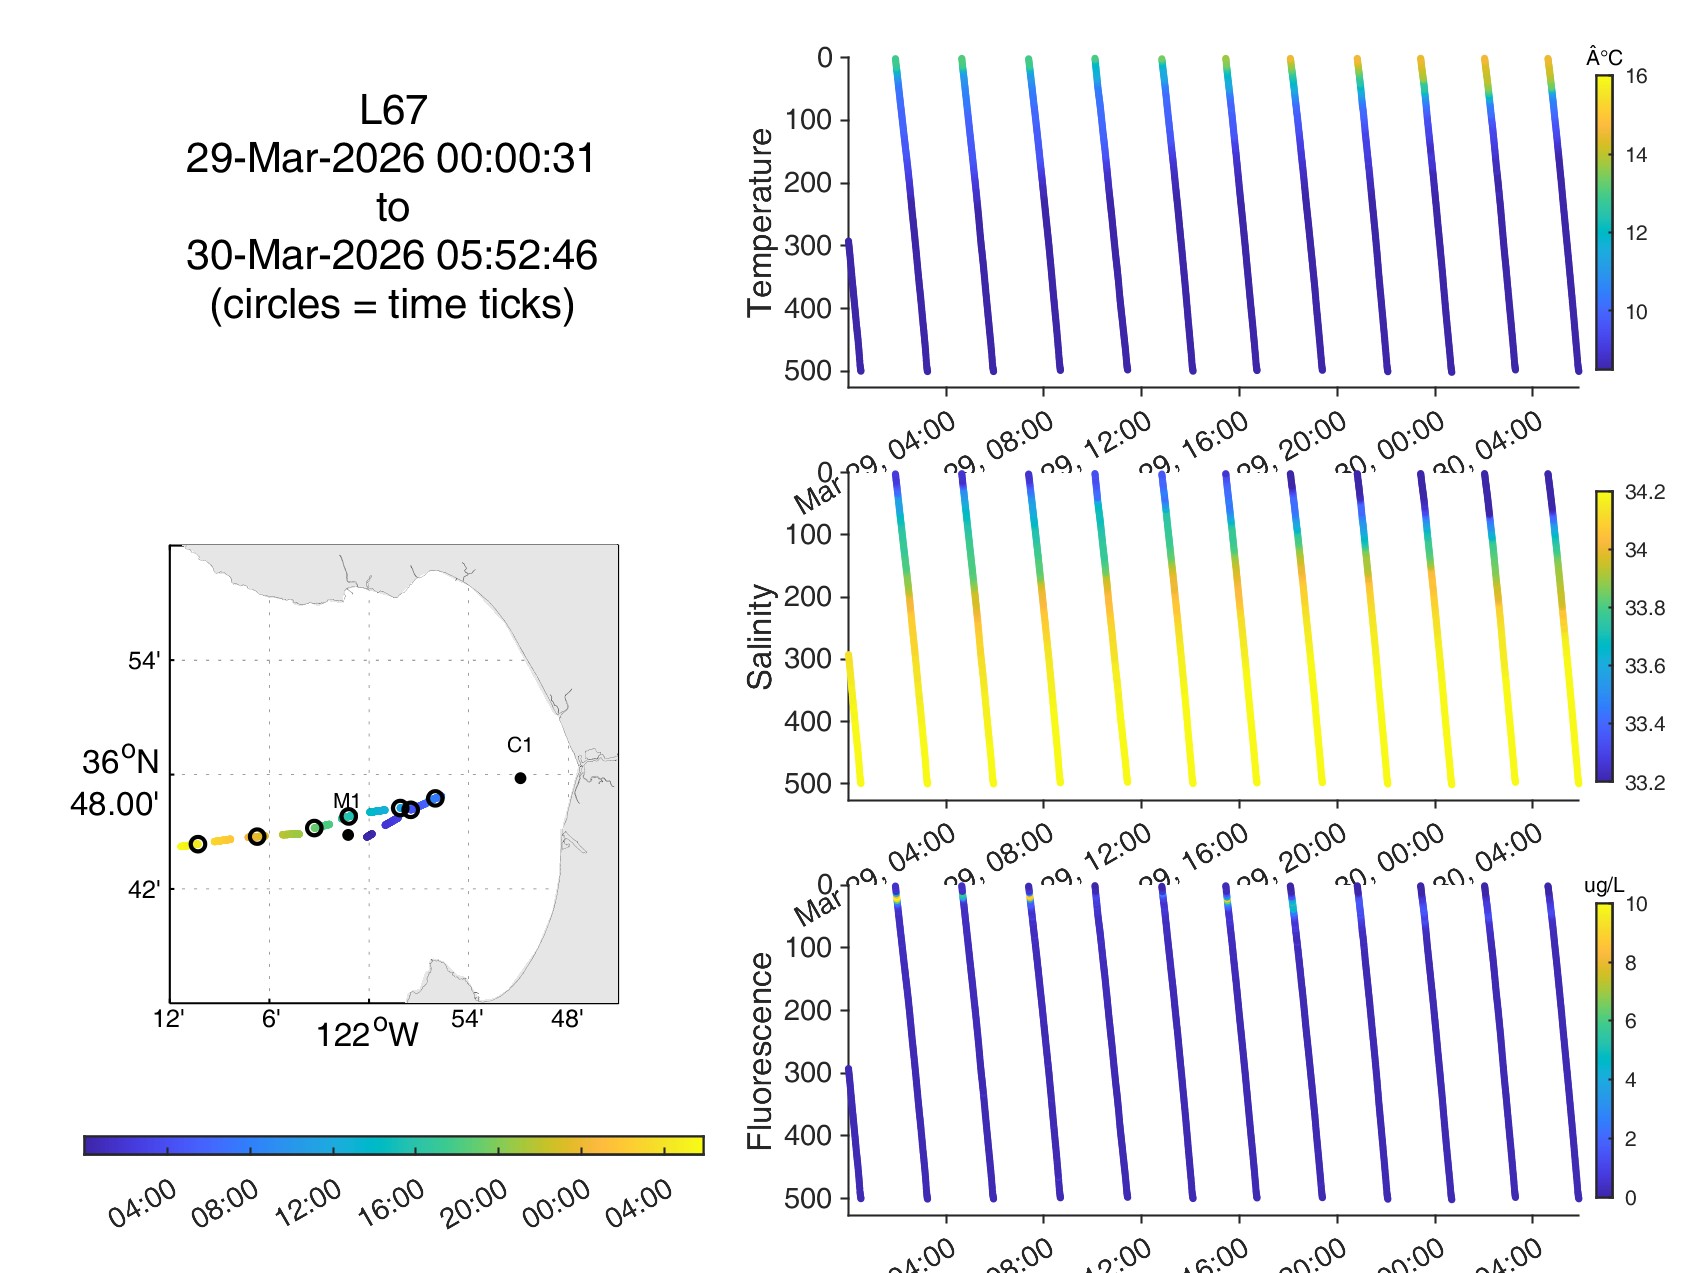Click the M1 mooring black dot on map
Screen dimensions: 1697x1273
coord(348,835)
